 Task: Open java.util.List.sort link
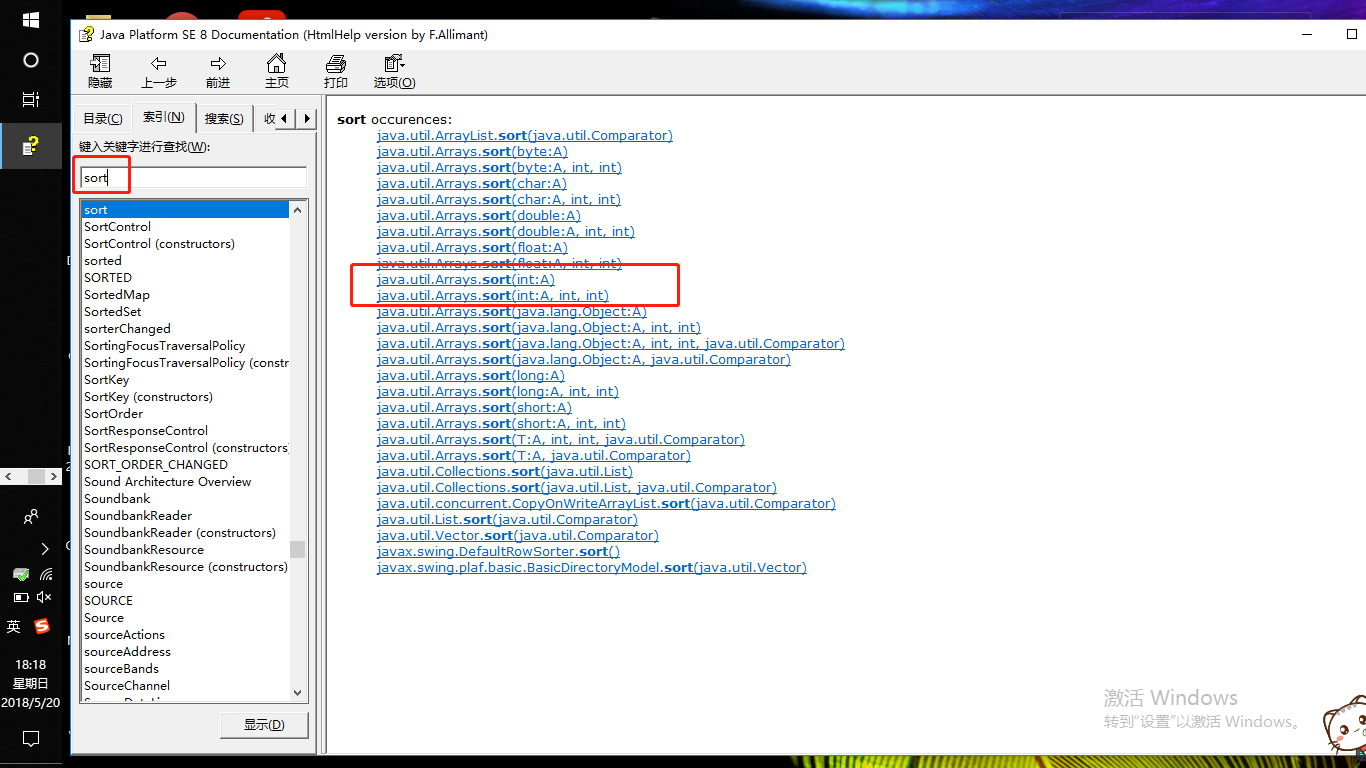pyautogui.click(x=507, y=520)
